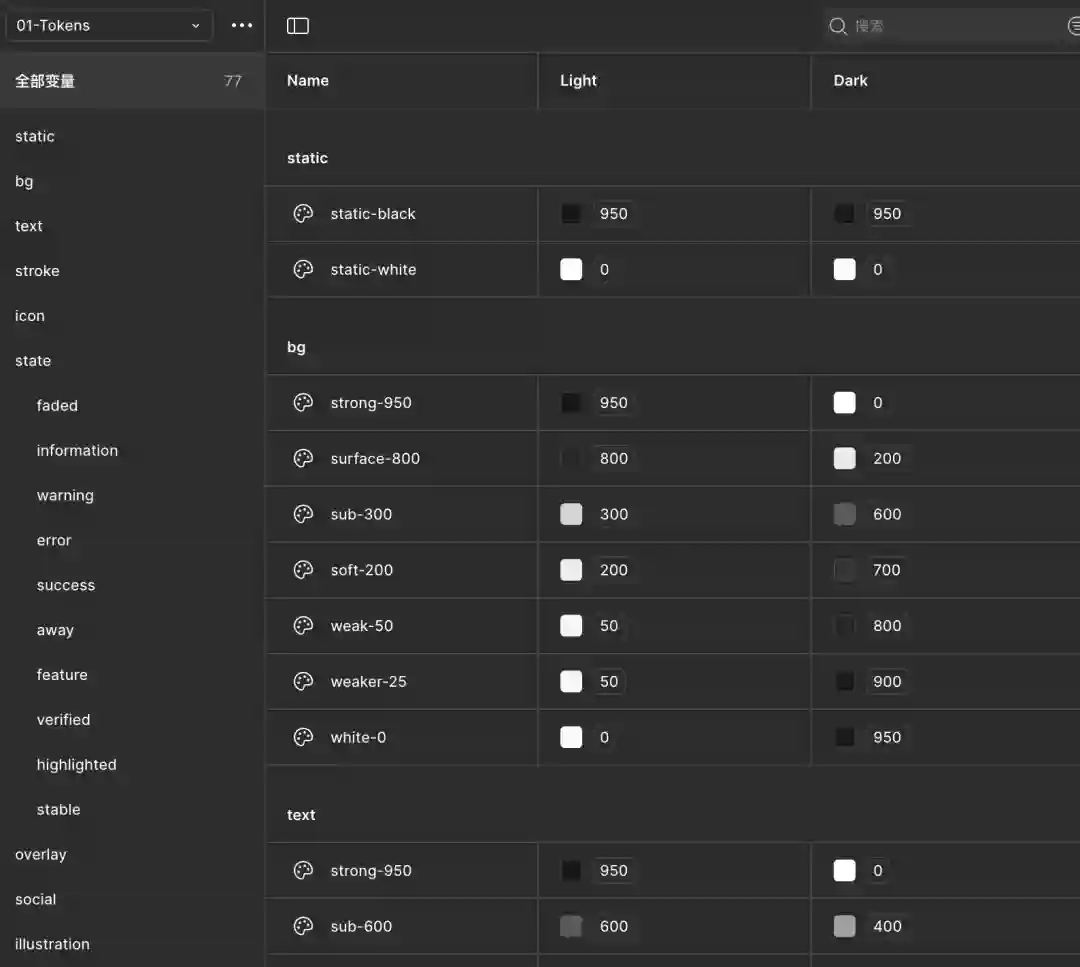This screenshot has height=967, width=1080.
Task: Click Light swatch of sub-300
Action: (571, 515)
